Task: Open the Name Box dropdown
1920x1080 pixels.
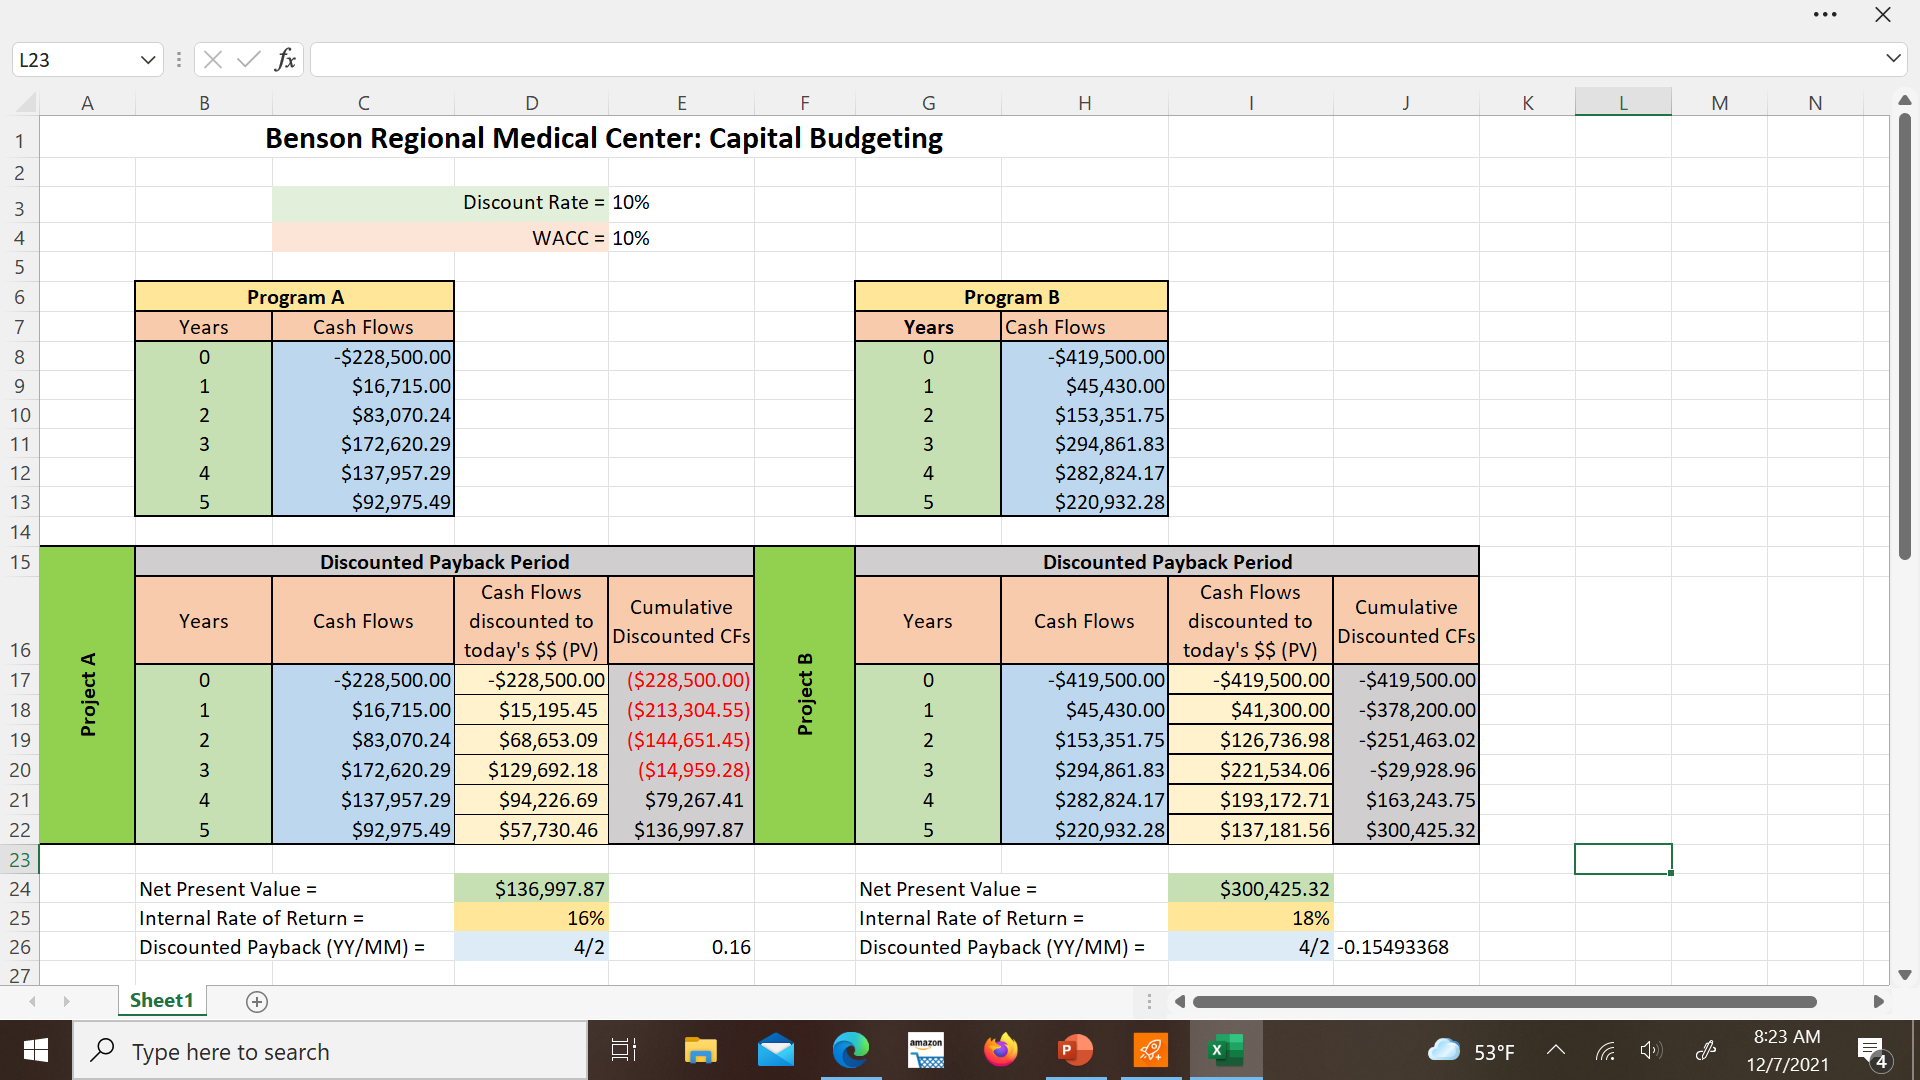Action: click(147, 59)
